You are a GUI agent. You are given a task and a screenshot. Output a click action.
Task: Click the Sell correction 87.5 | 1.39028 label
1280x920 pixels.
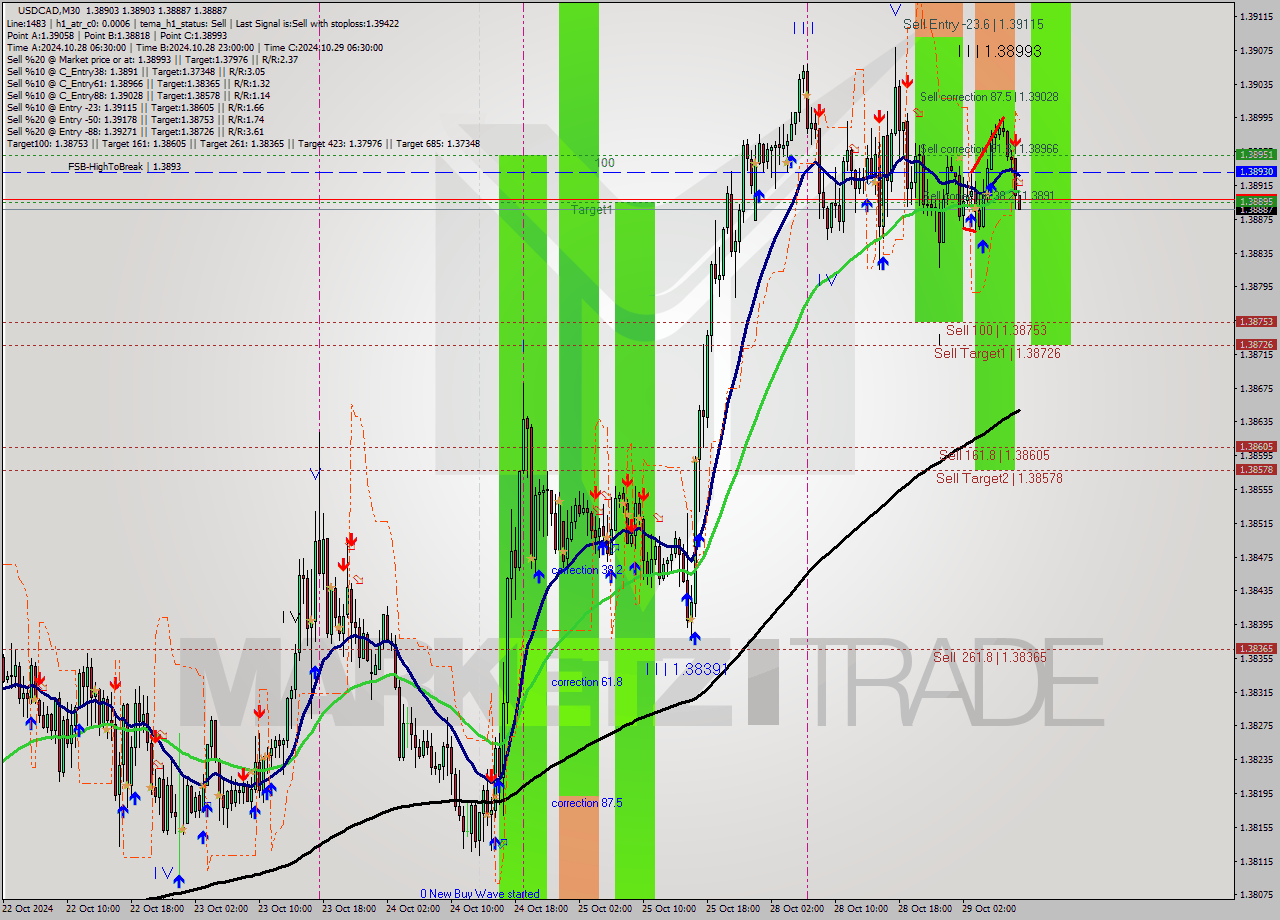(989, 97)
